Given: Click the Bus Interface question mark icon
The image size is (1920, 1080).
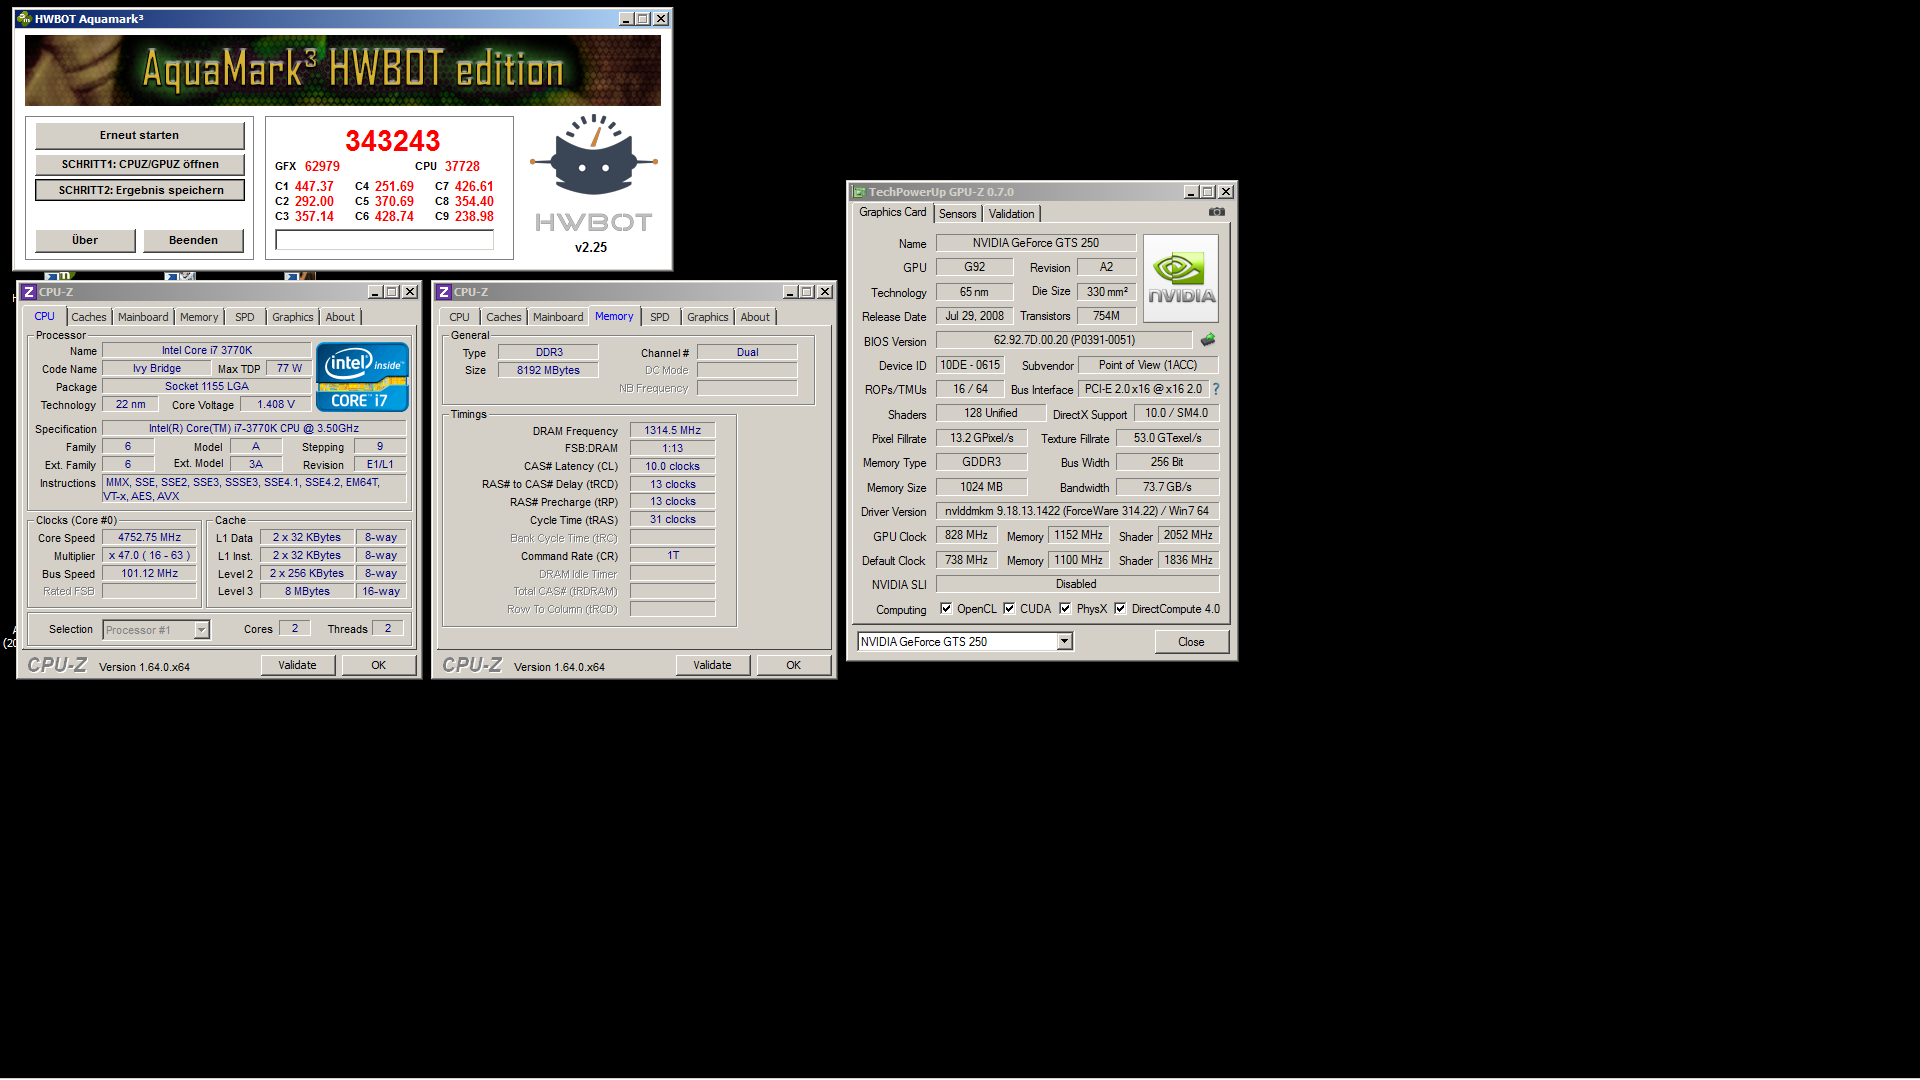Looking at the screenshot, I should (x=1216, y=389).
